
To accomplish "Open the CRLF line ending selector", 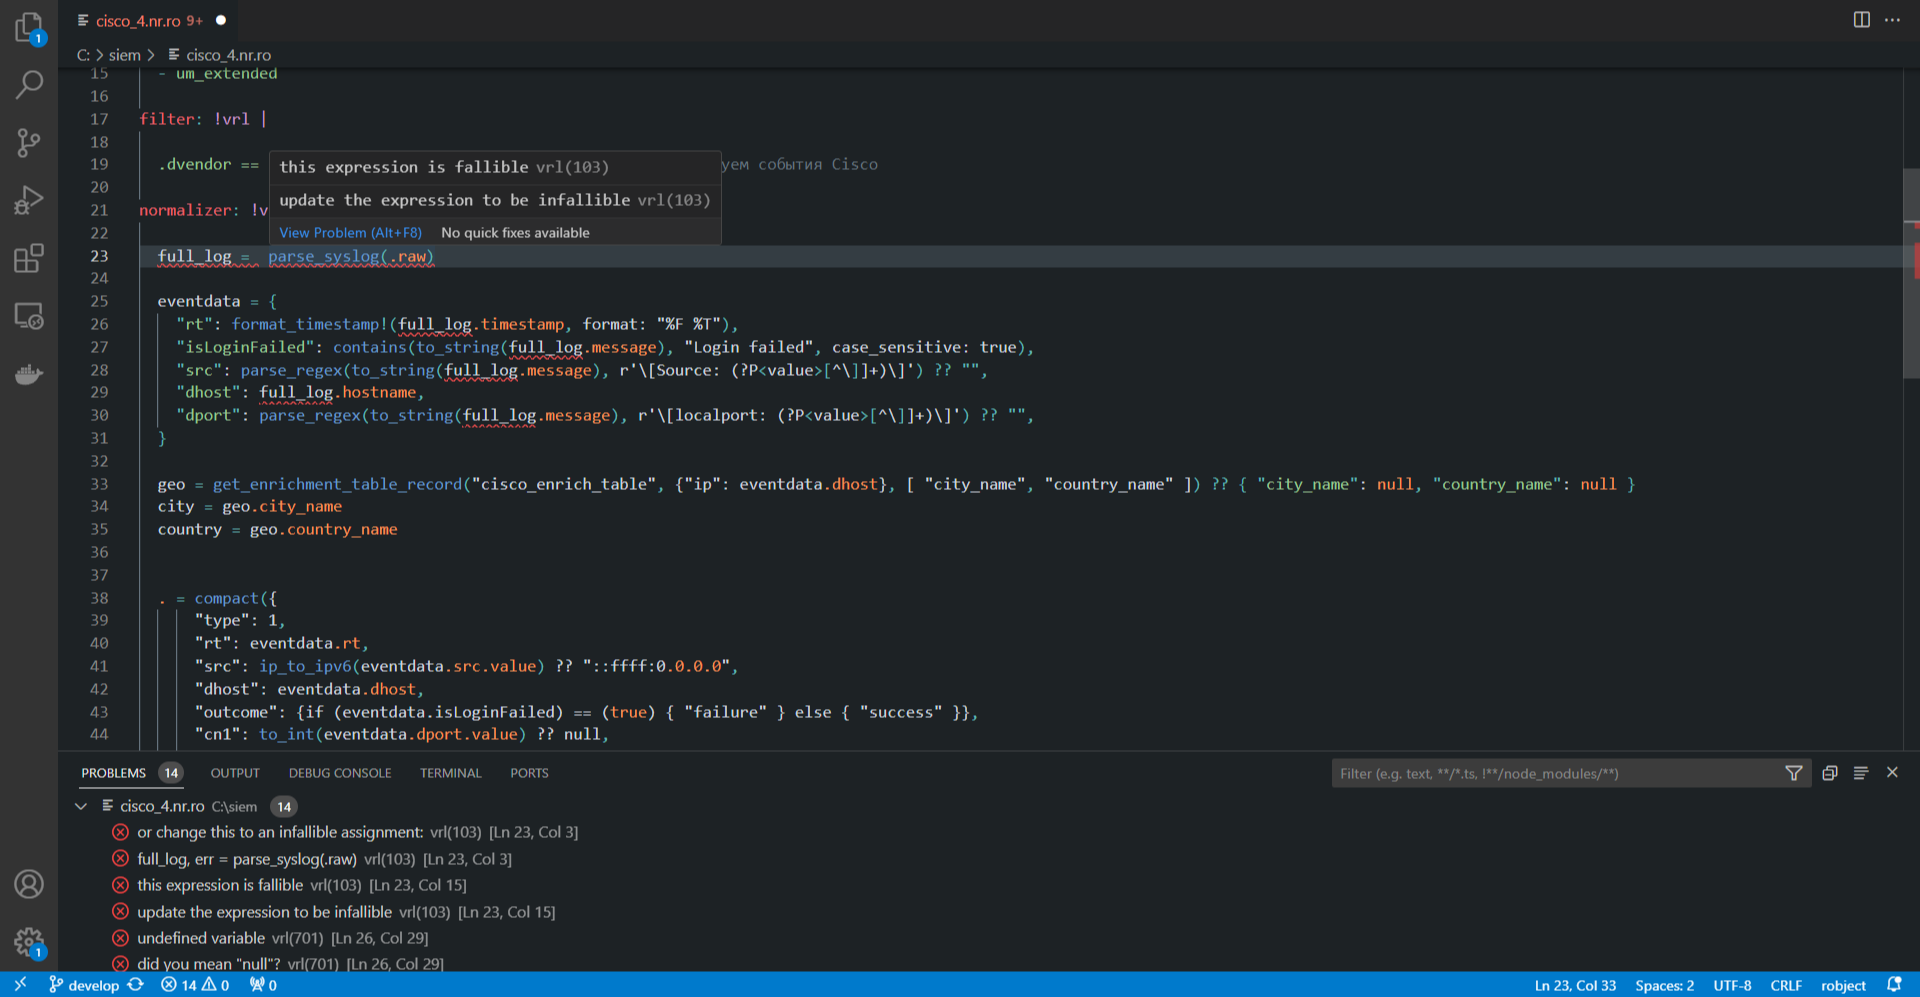I will tap(1785, 985).
